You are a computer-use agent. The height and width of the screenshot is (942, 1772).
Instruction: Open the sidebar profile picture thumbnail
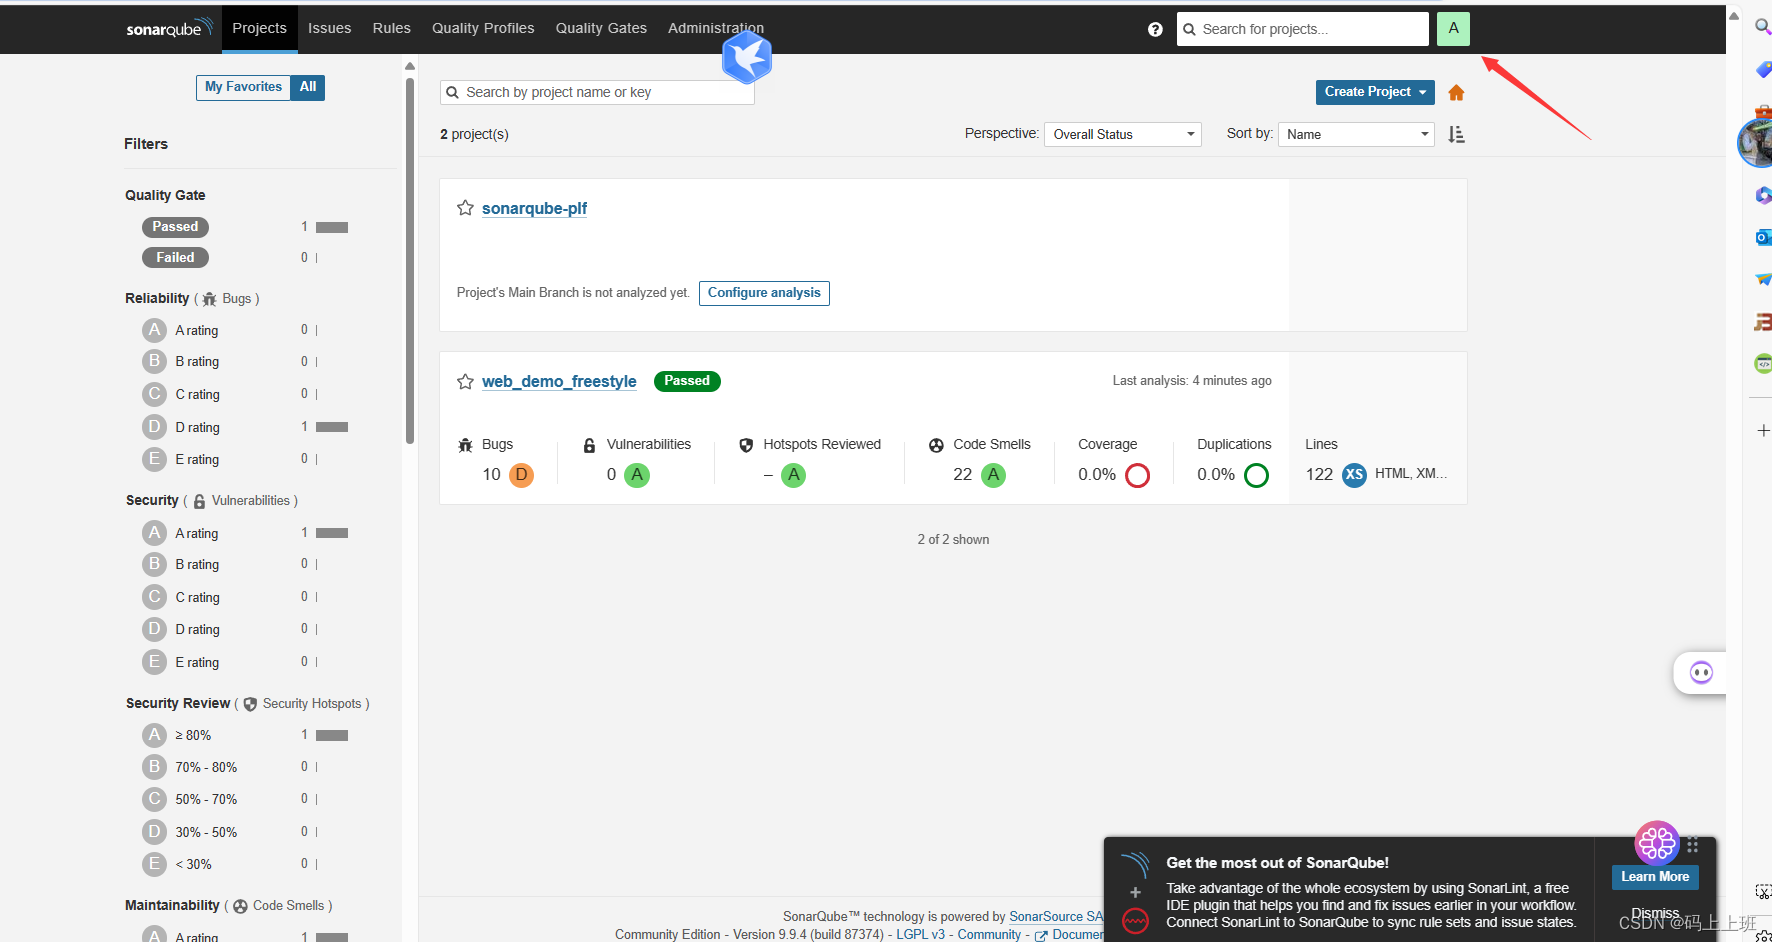click(x=1756, y=143)
